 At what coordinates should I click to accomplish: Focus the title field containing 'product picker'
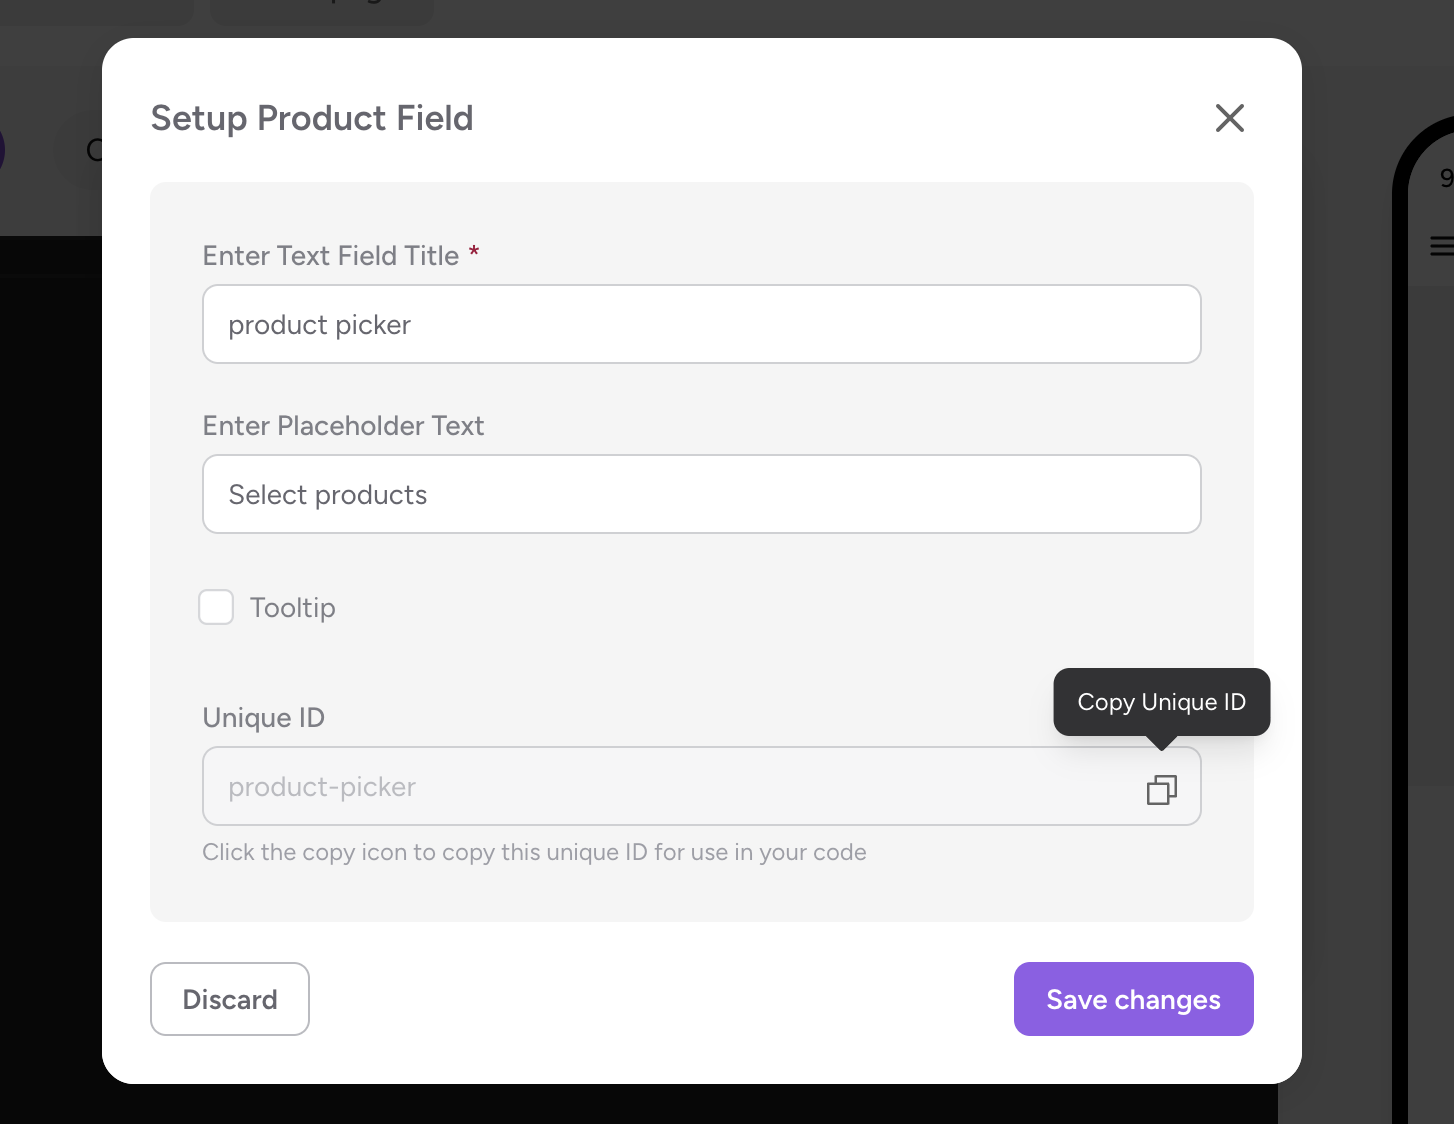701,324
